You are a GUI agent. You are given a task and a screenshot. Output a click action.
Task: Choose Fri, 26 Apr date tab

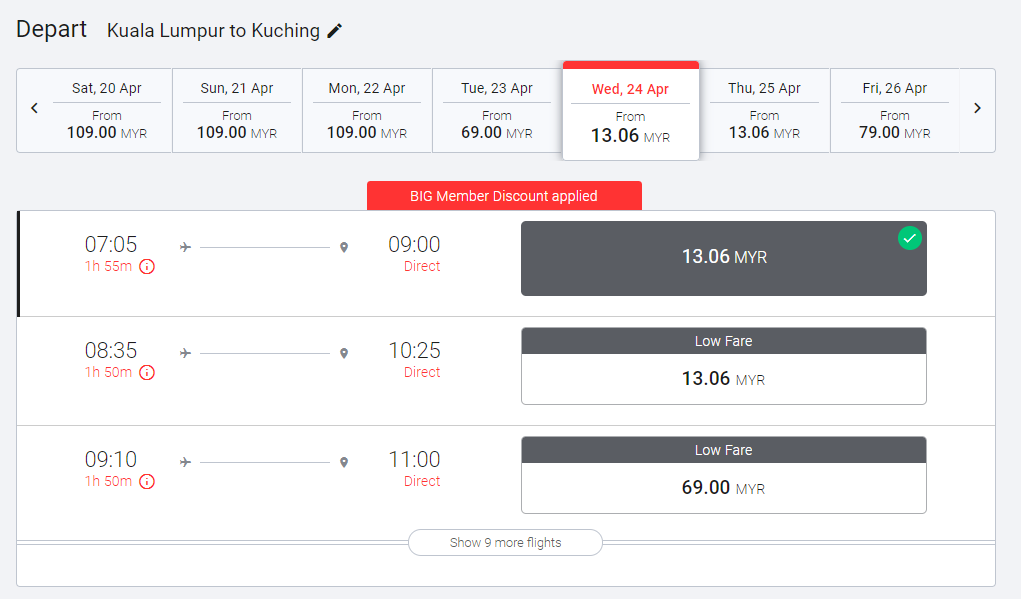click(894, 110)
